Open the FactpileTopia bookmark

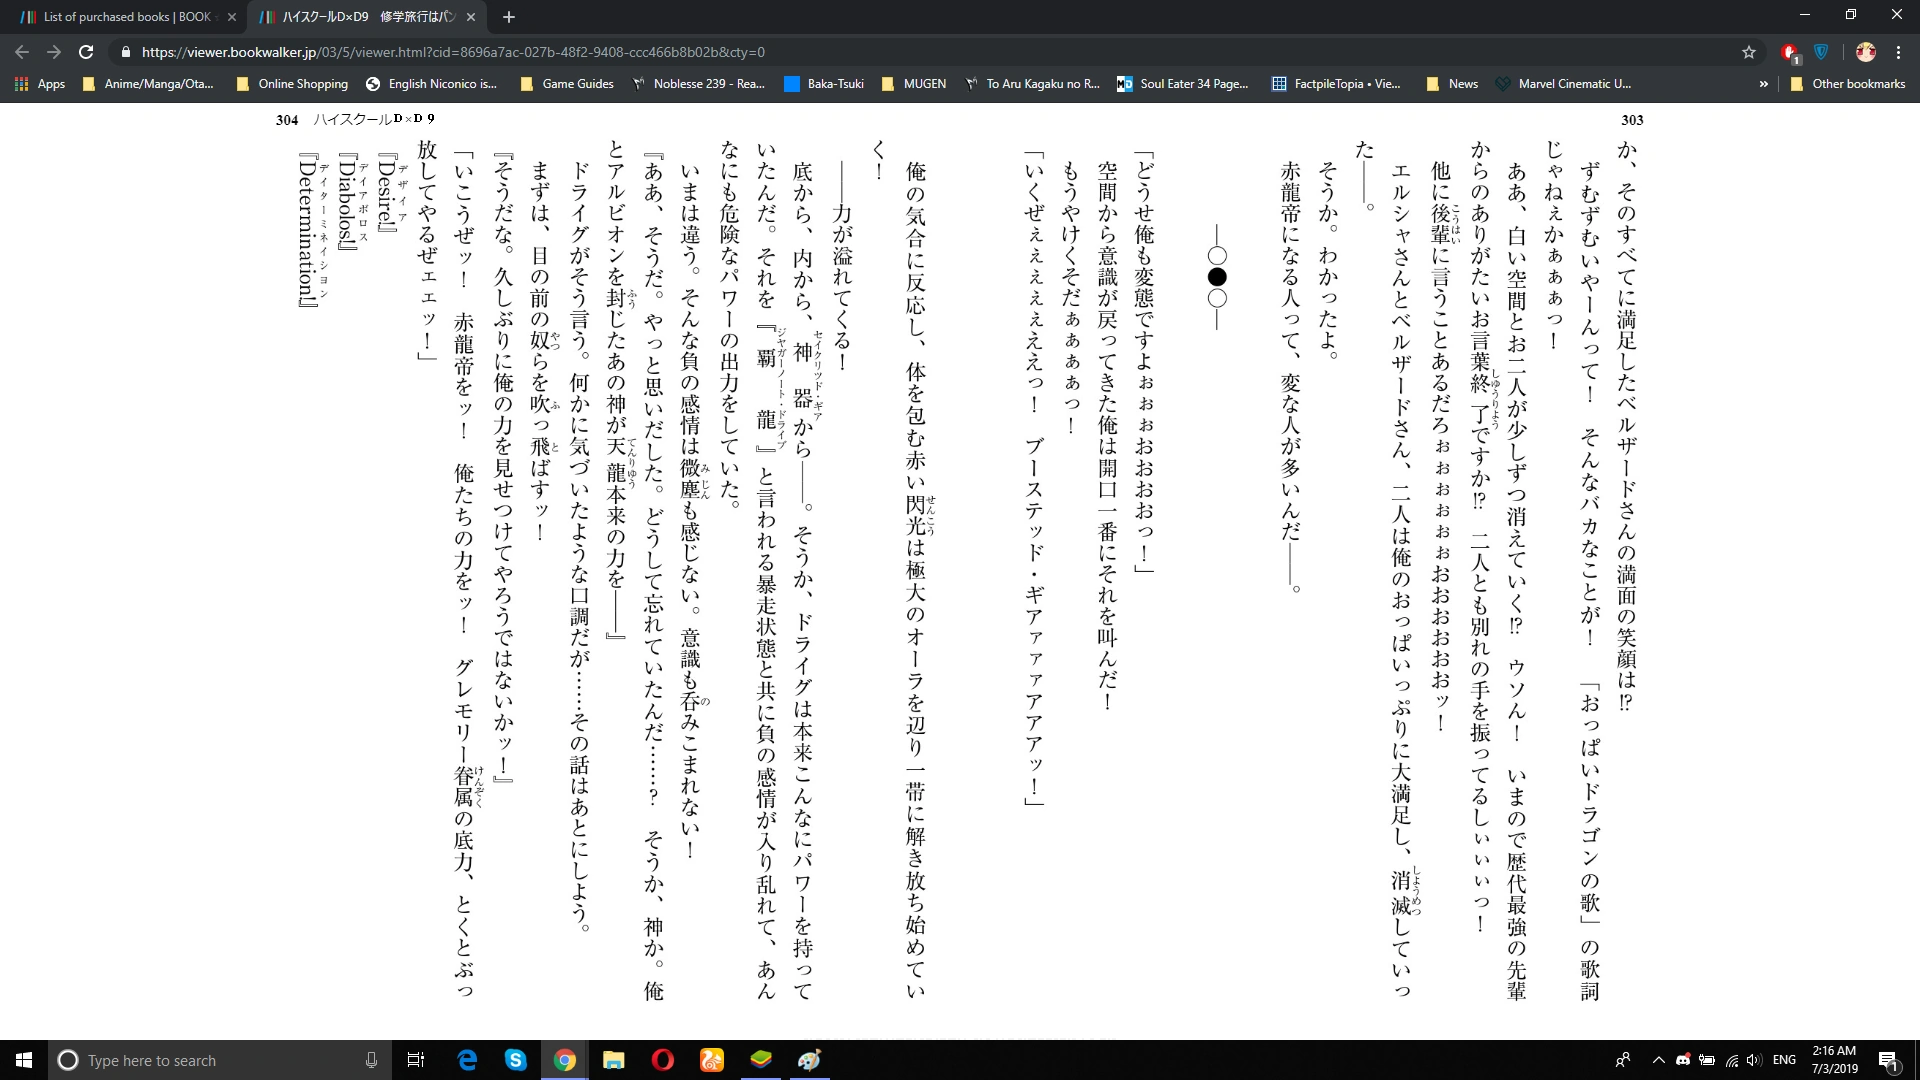(1336, 84)
